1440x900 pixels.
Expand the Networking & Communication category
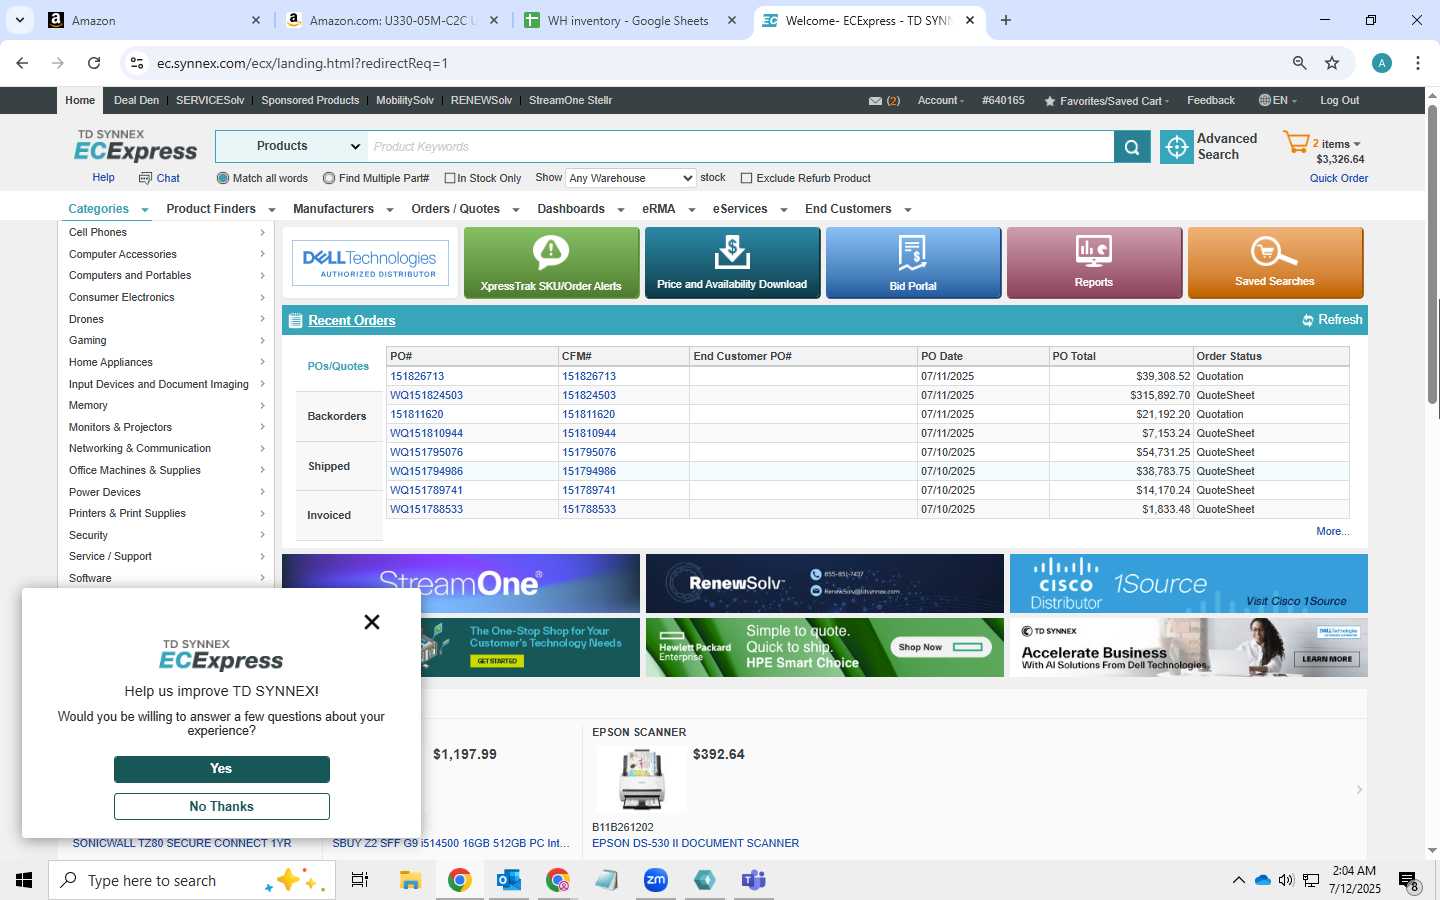click(x=167, y=448)
